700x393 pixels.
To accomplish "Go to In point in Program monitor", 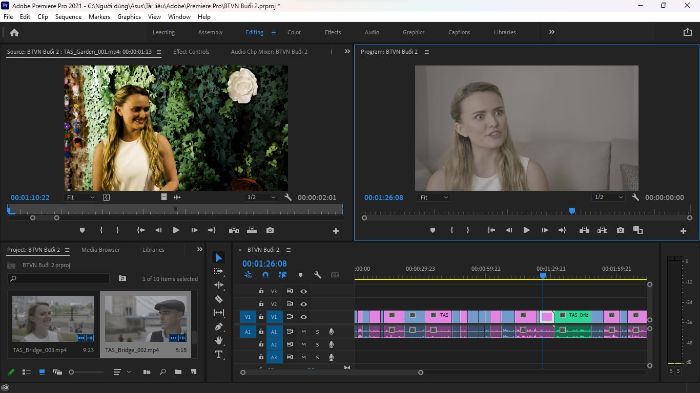I will coord(491,230).
